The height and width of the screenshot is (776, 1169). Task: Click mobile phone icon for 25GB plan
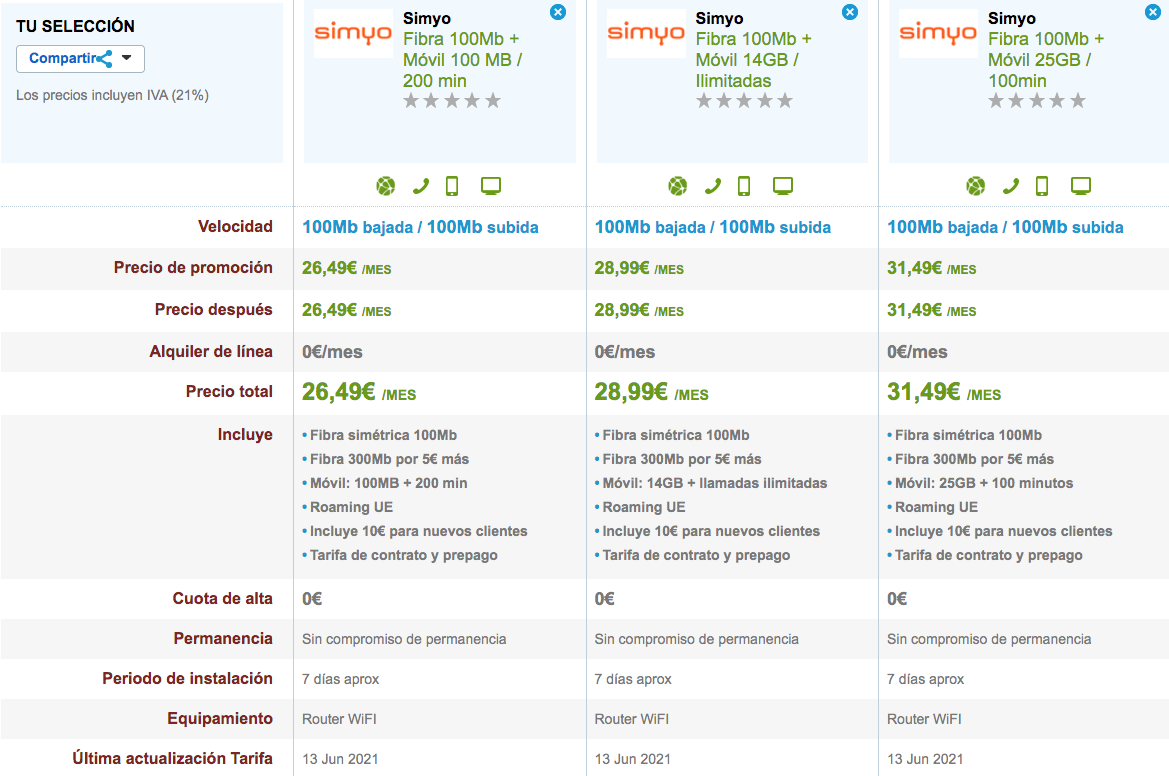tap(1042, 186)
